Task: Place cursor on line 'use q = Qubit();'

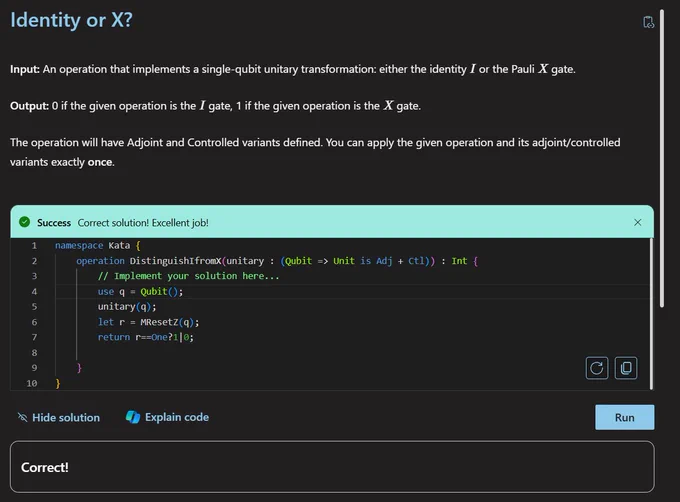Action: click(x=140, y=292)
